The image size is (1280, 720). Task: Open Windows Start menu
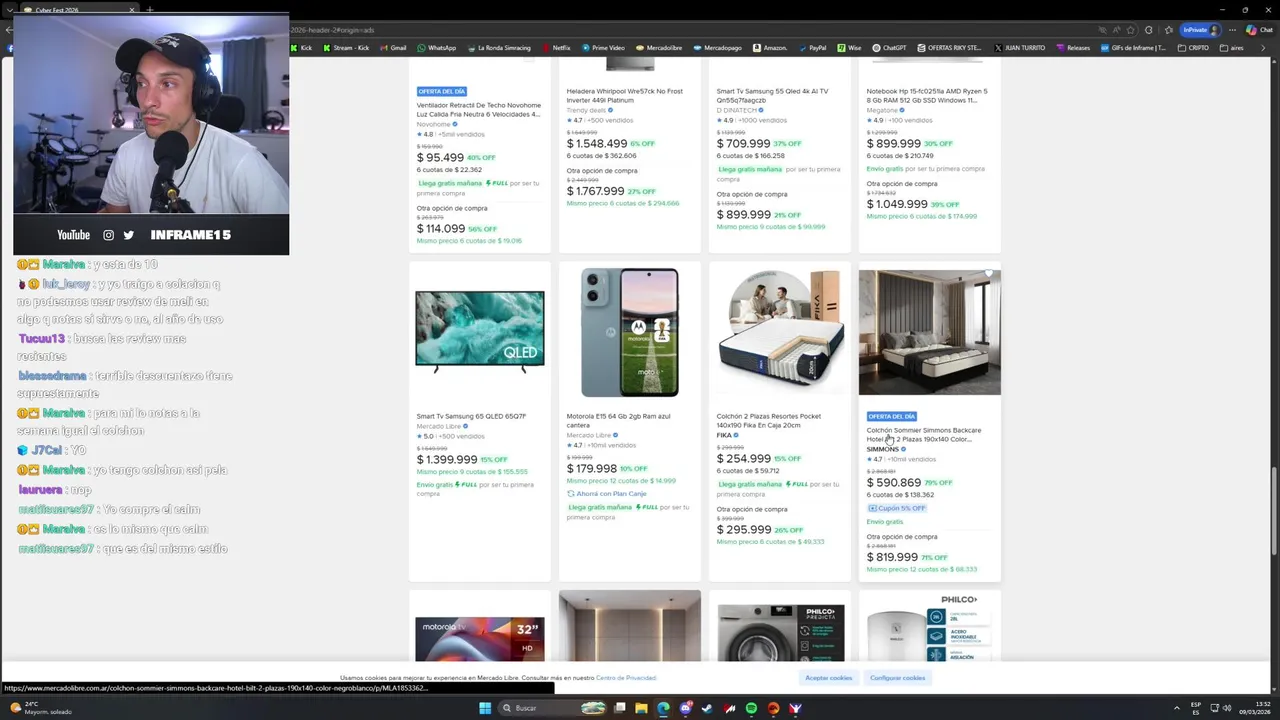pyautogui.click(x=485, y=708)
